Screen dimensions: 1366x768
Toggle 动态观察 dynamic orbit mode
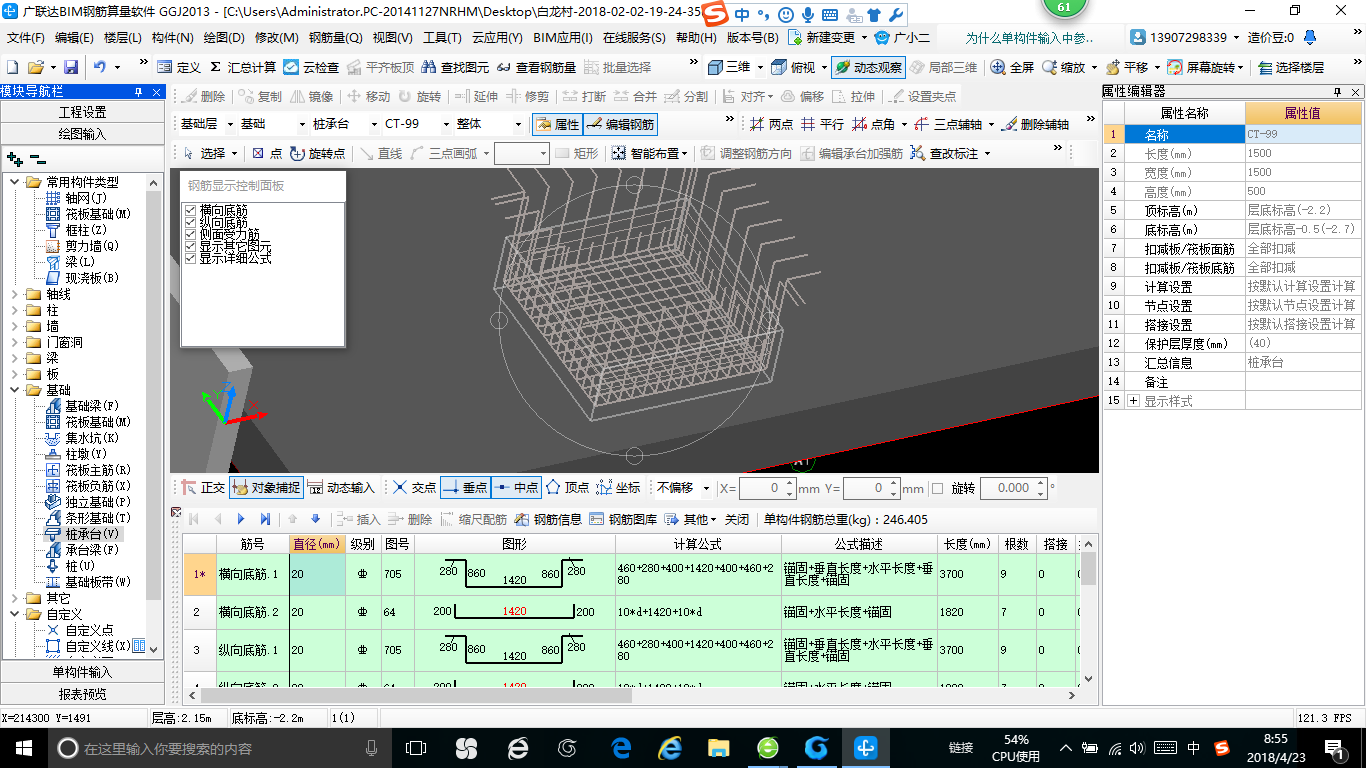868,67
